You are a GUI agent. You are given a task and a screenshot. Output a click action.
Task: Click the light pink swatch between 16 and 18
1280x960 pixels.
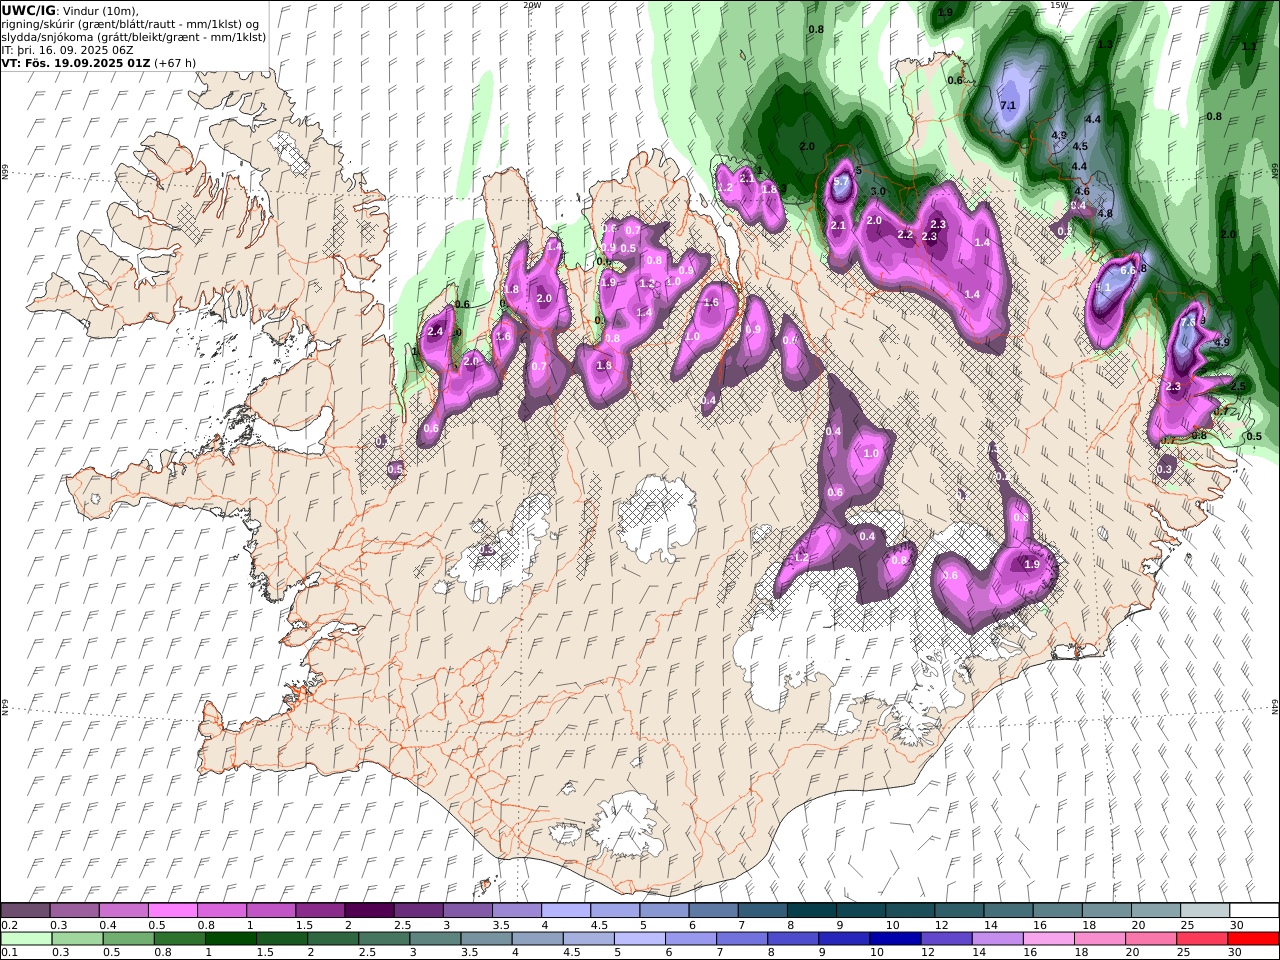coord(1048,938)
